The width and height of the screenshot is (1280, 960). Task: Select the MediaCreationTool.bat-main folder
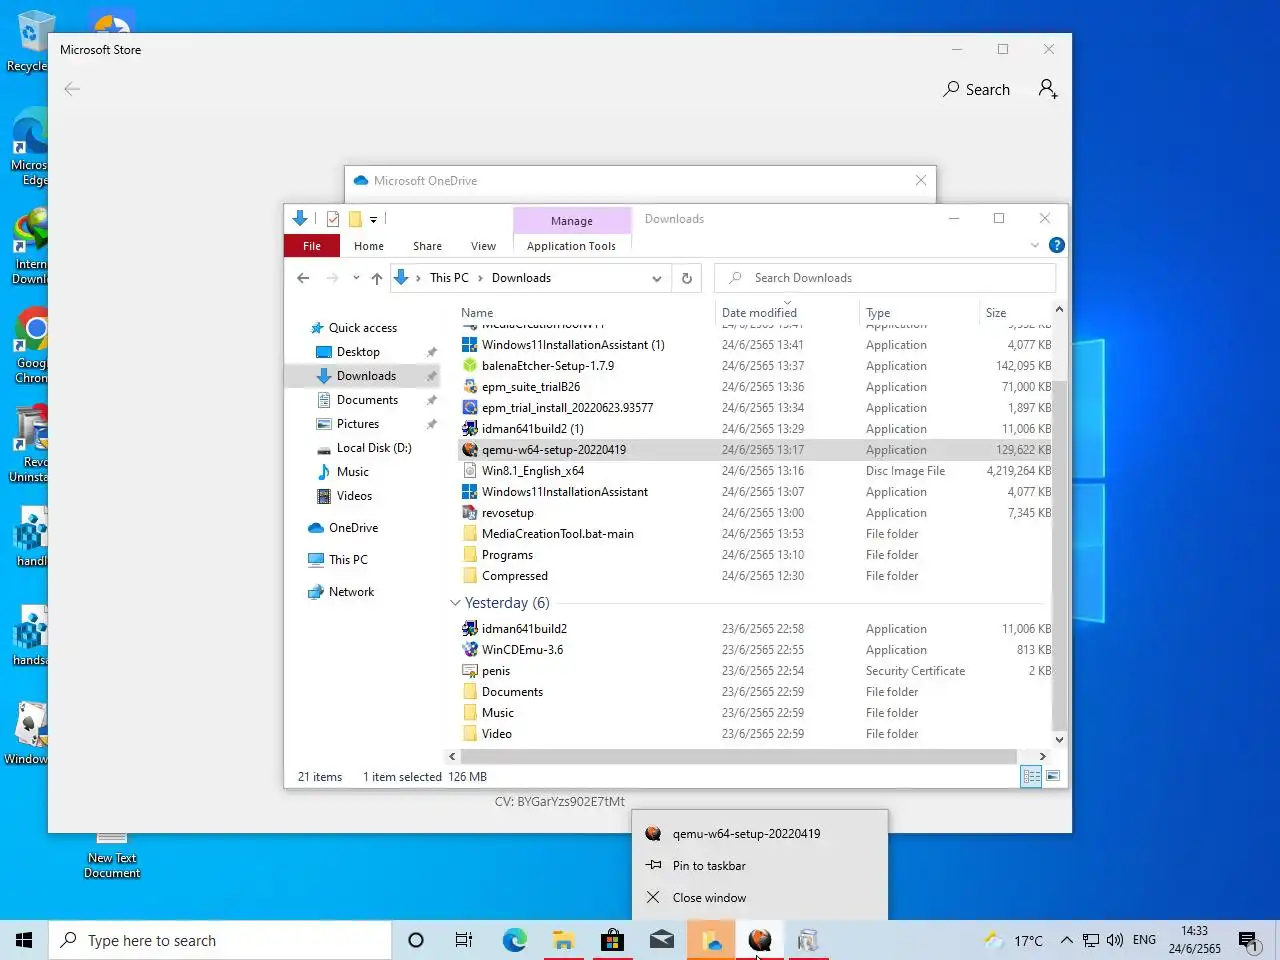click(557, 534)
